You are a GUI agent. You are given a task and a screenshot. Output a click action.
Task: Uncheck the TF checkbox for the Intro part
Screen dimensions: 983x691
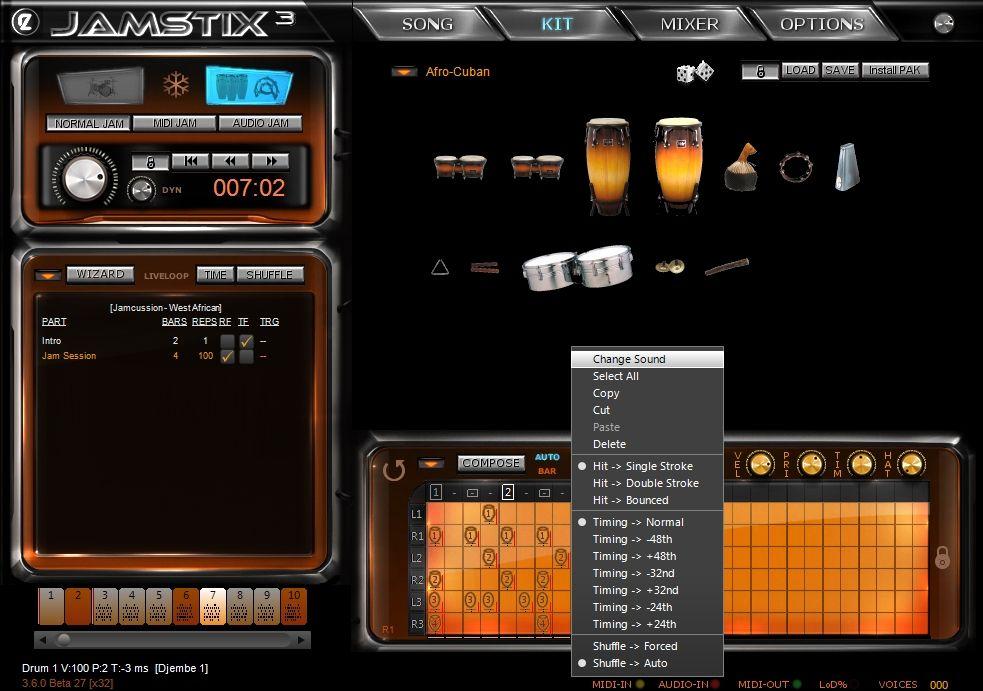[x=245, y=341]
